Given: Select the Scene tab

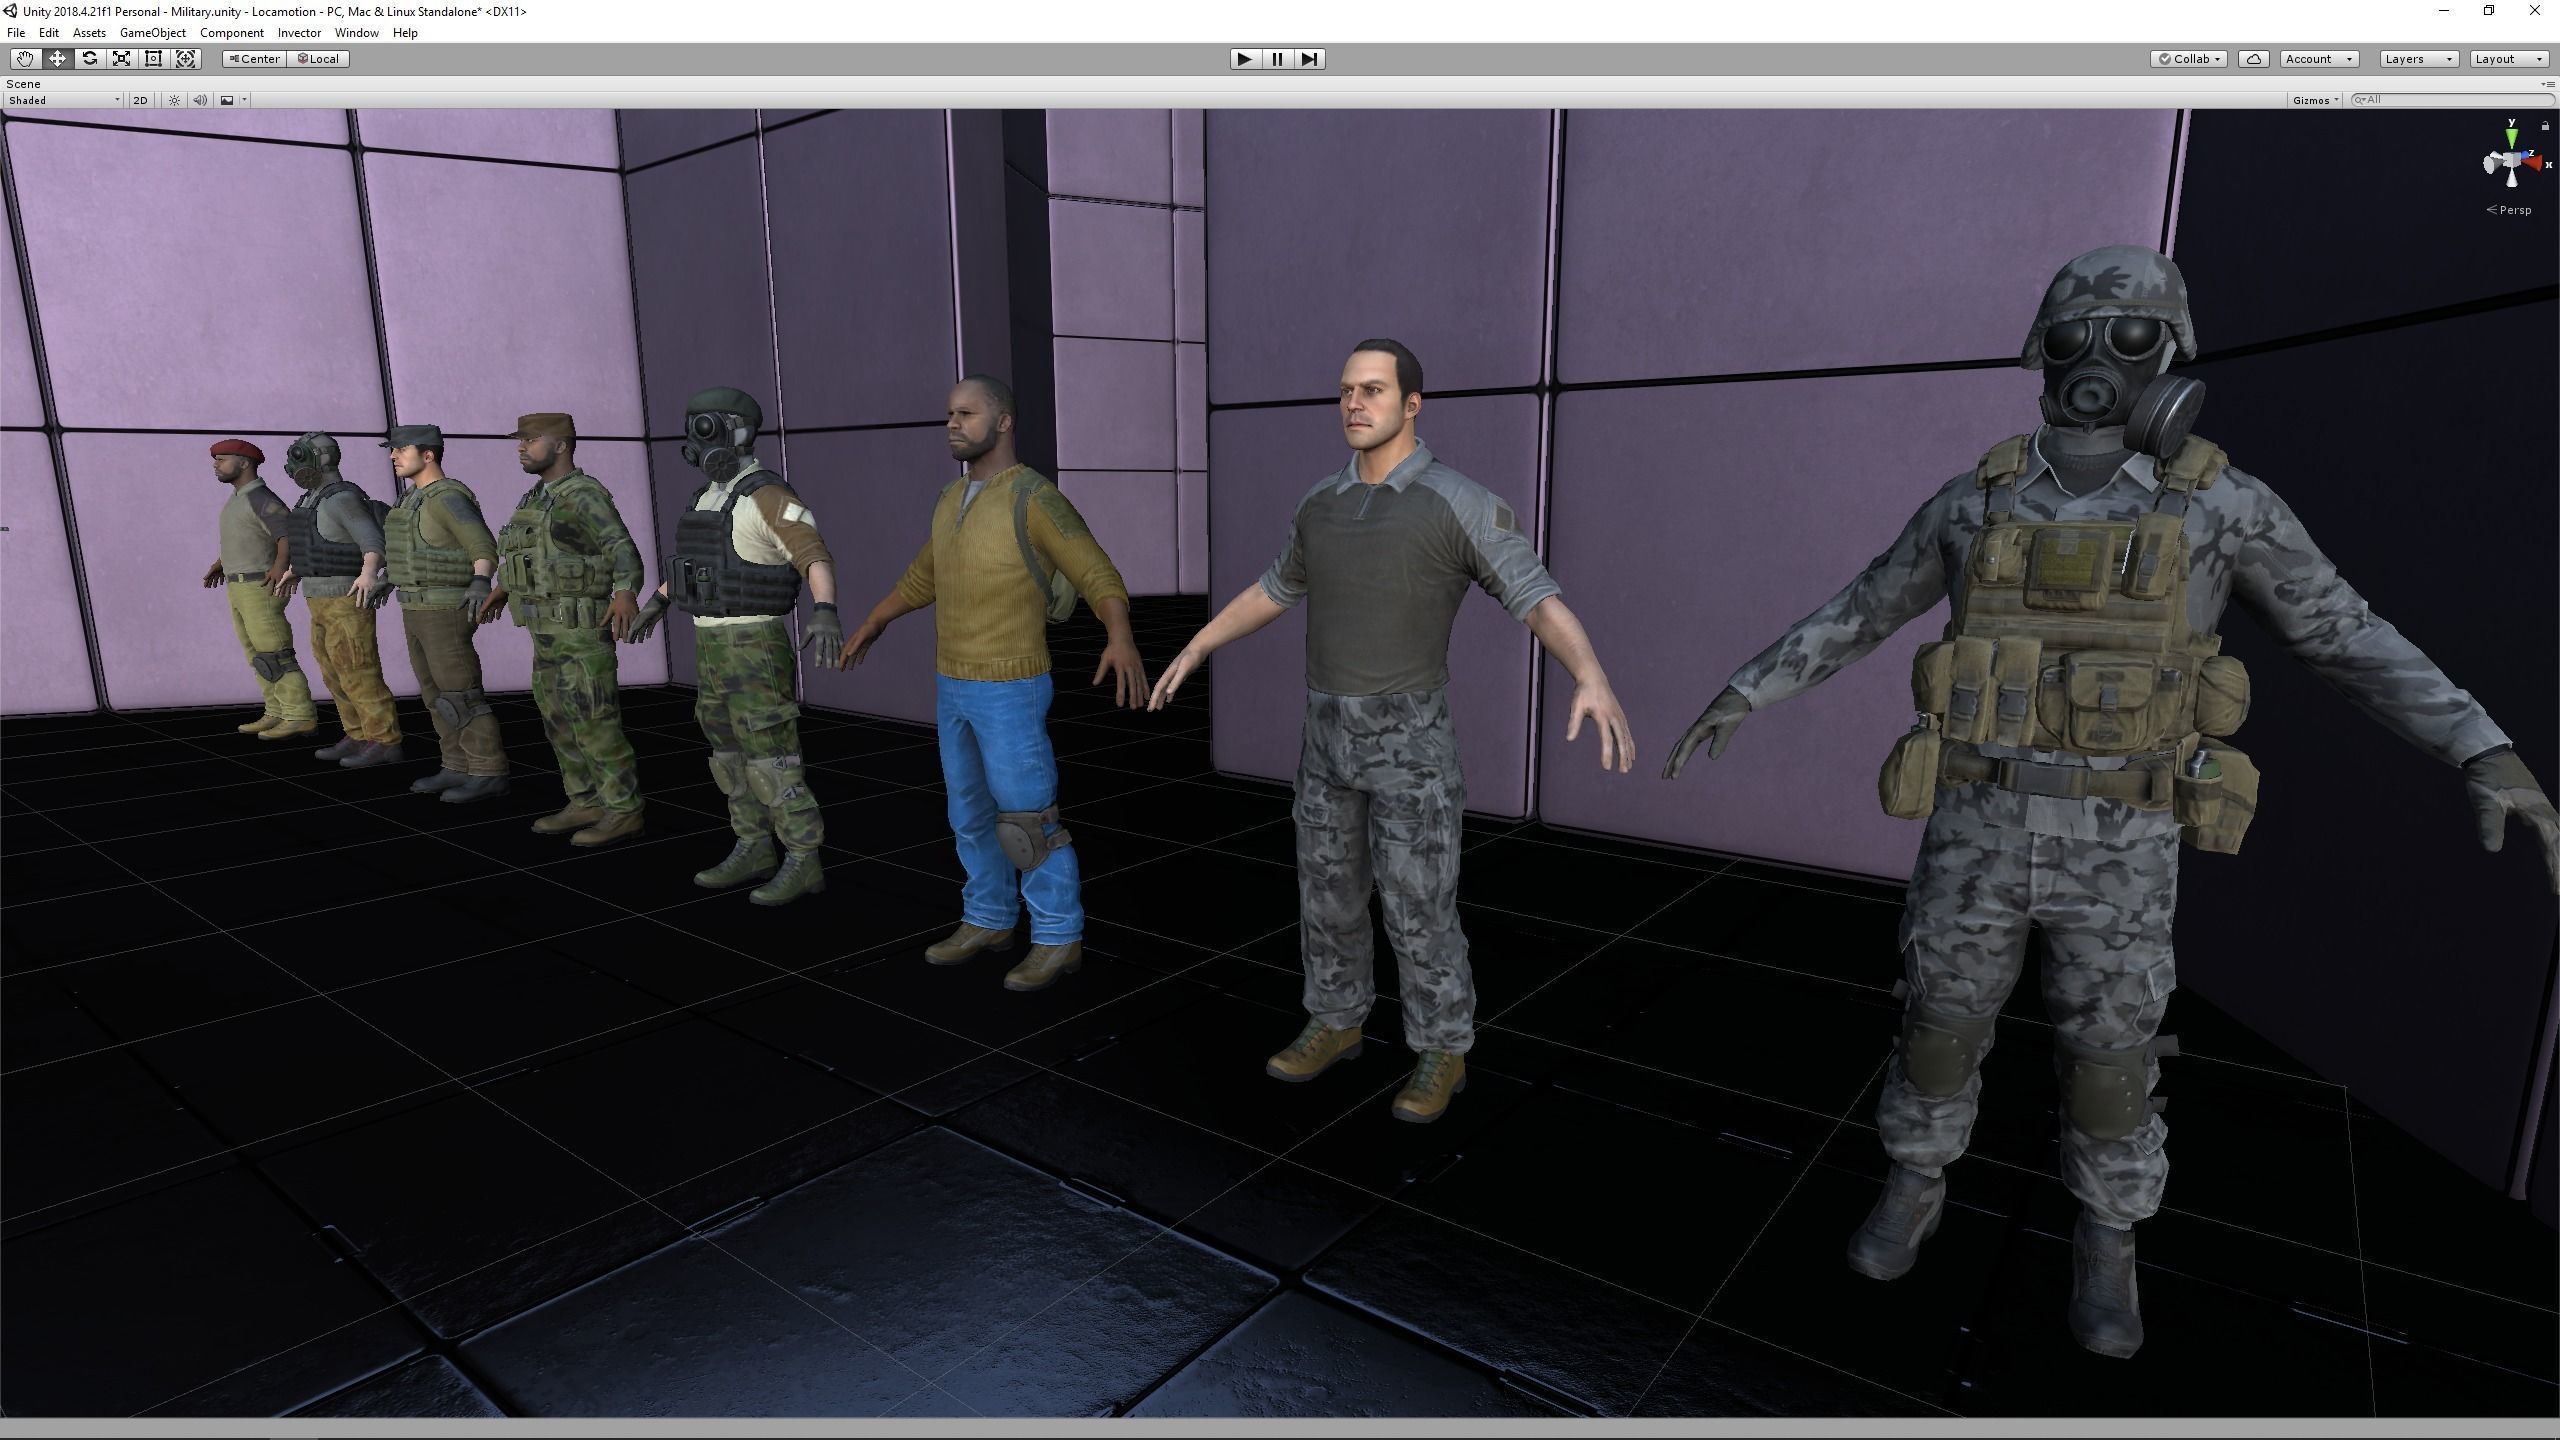Looking at the screenshot, I should [23, 84].
